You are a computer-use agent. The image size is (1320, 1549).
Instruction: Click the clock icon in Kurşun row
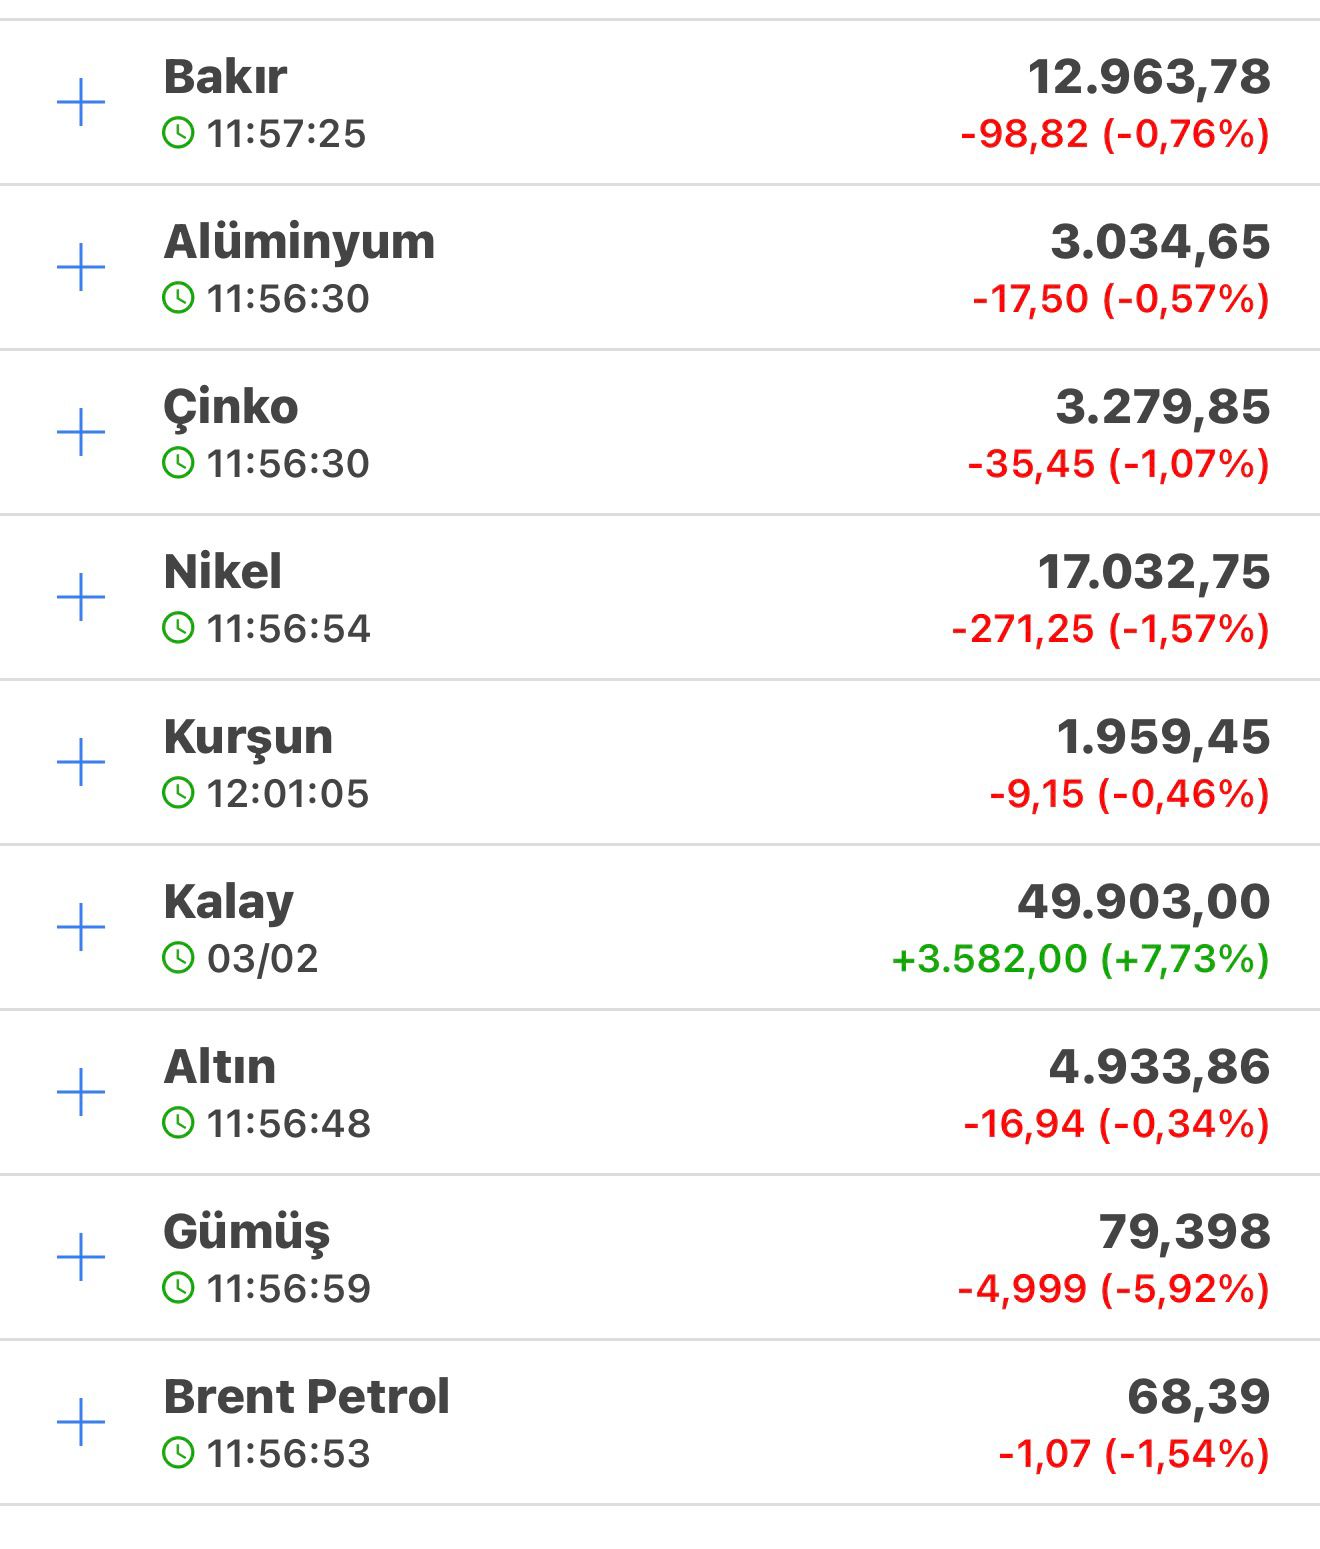tap(178, 793)
